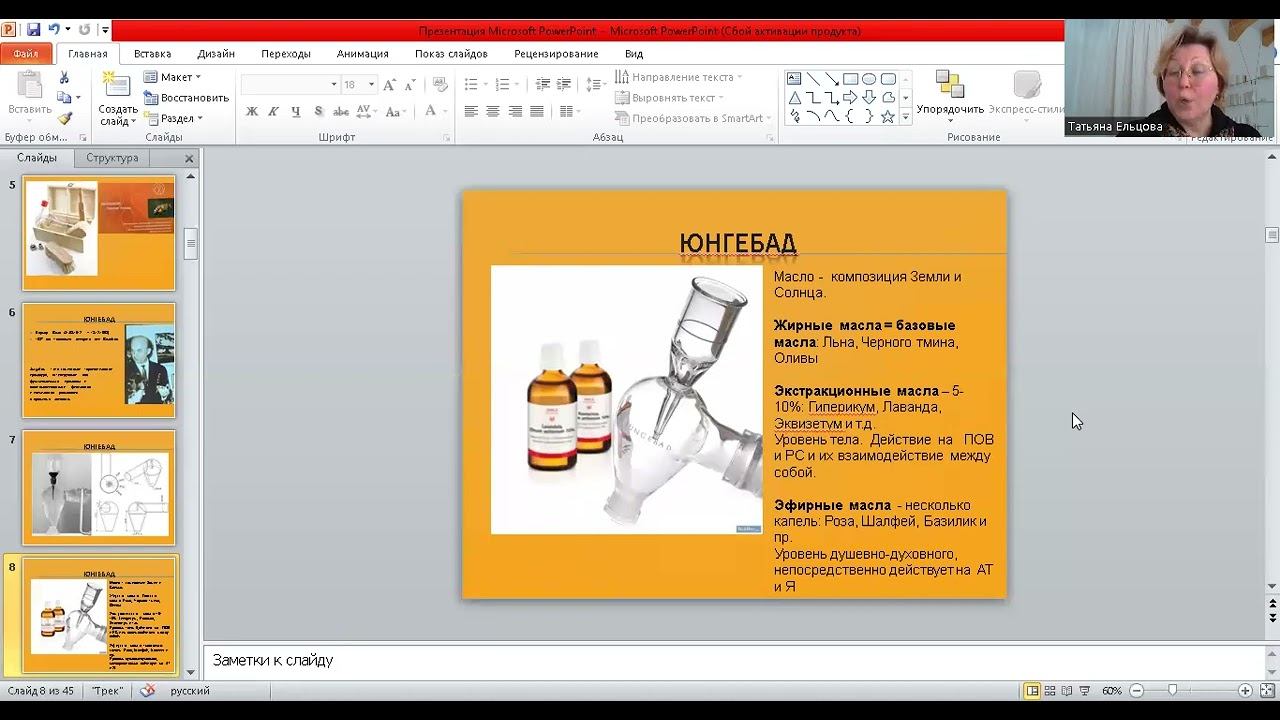The height and width of the screenshot is (720, 1280).
Task: Click the zoom in plus button
Action: pyautogui.click(x=1245, y=691)
